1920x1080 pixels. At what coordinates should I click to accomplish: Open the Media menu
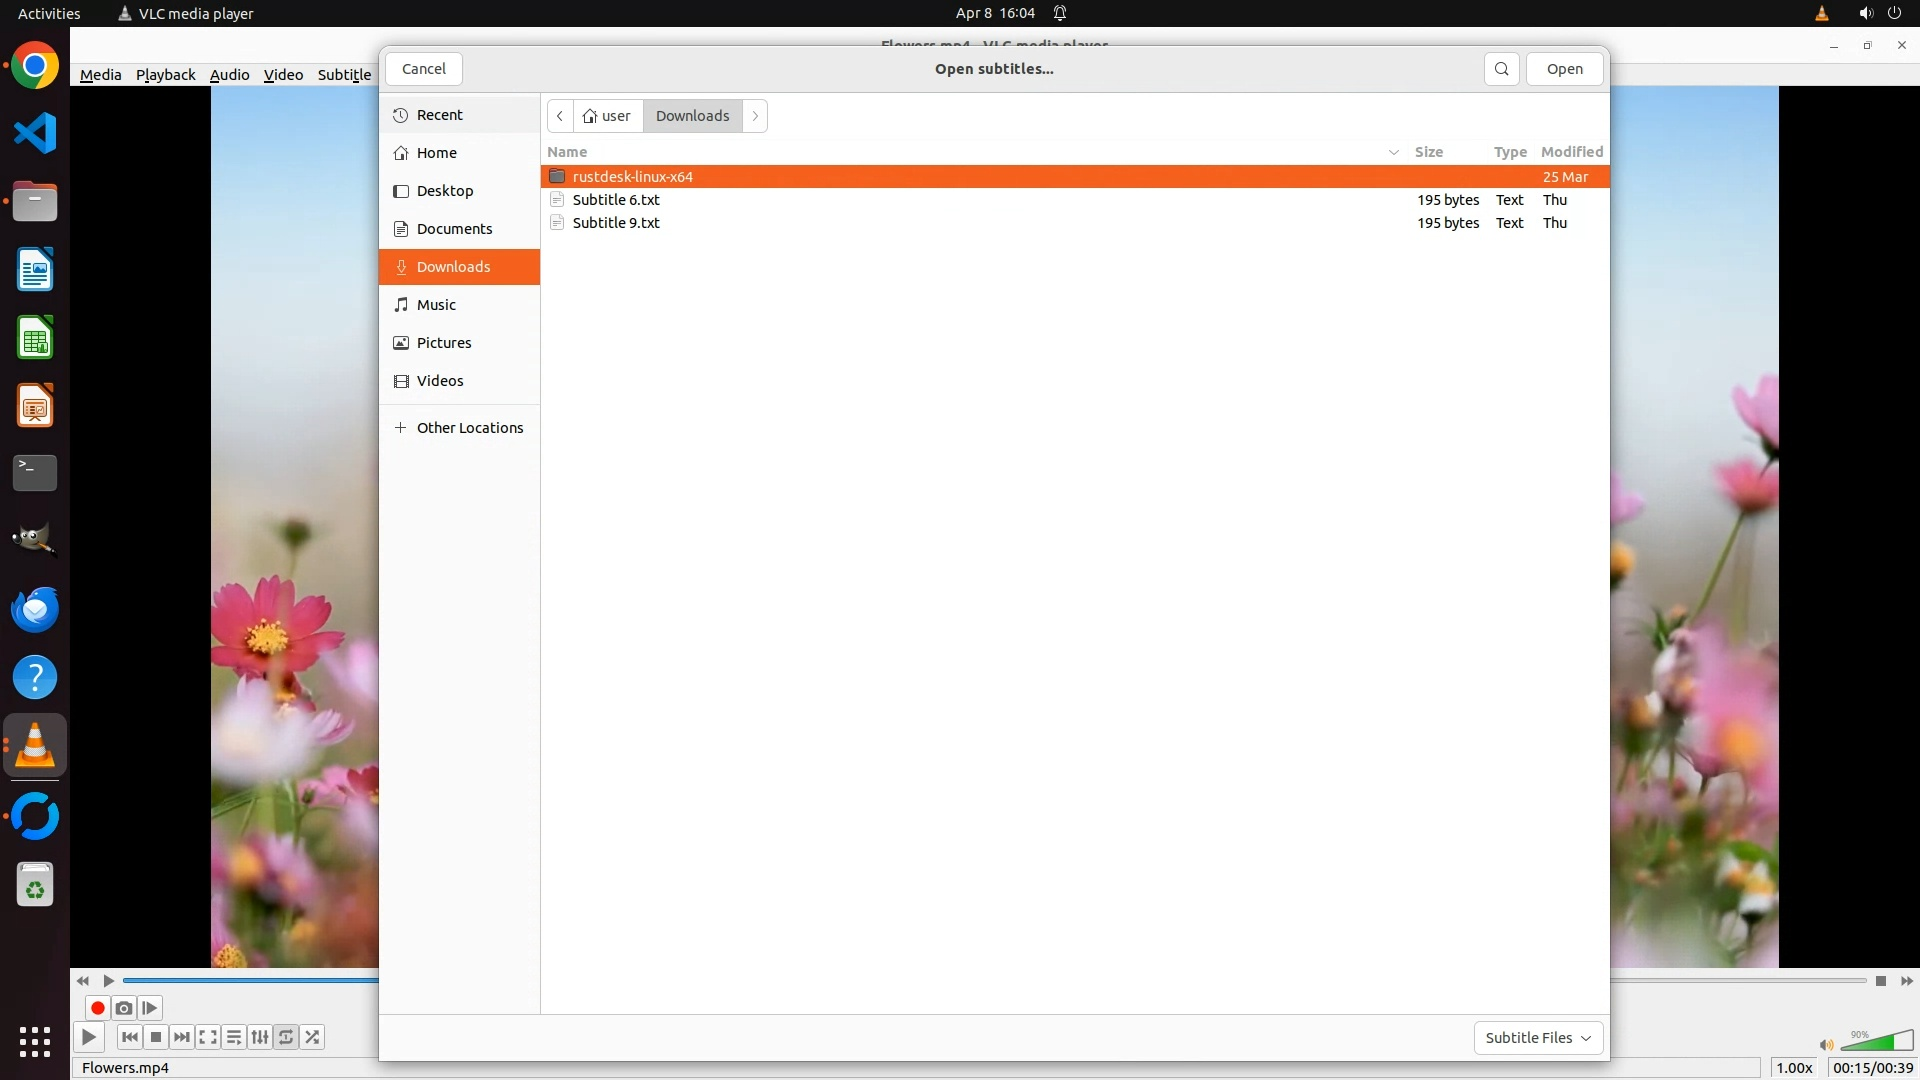pos(100,75)
